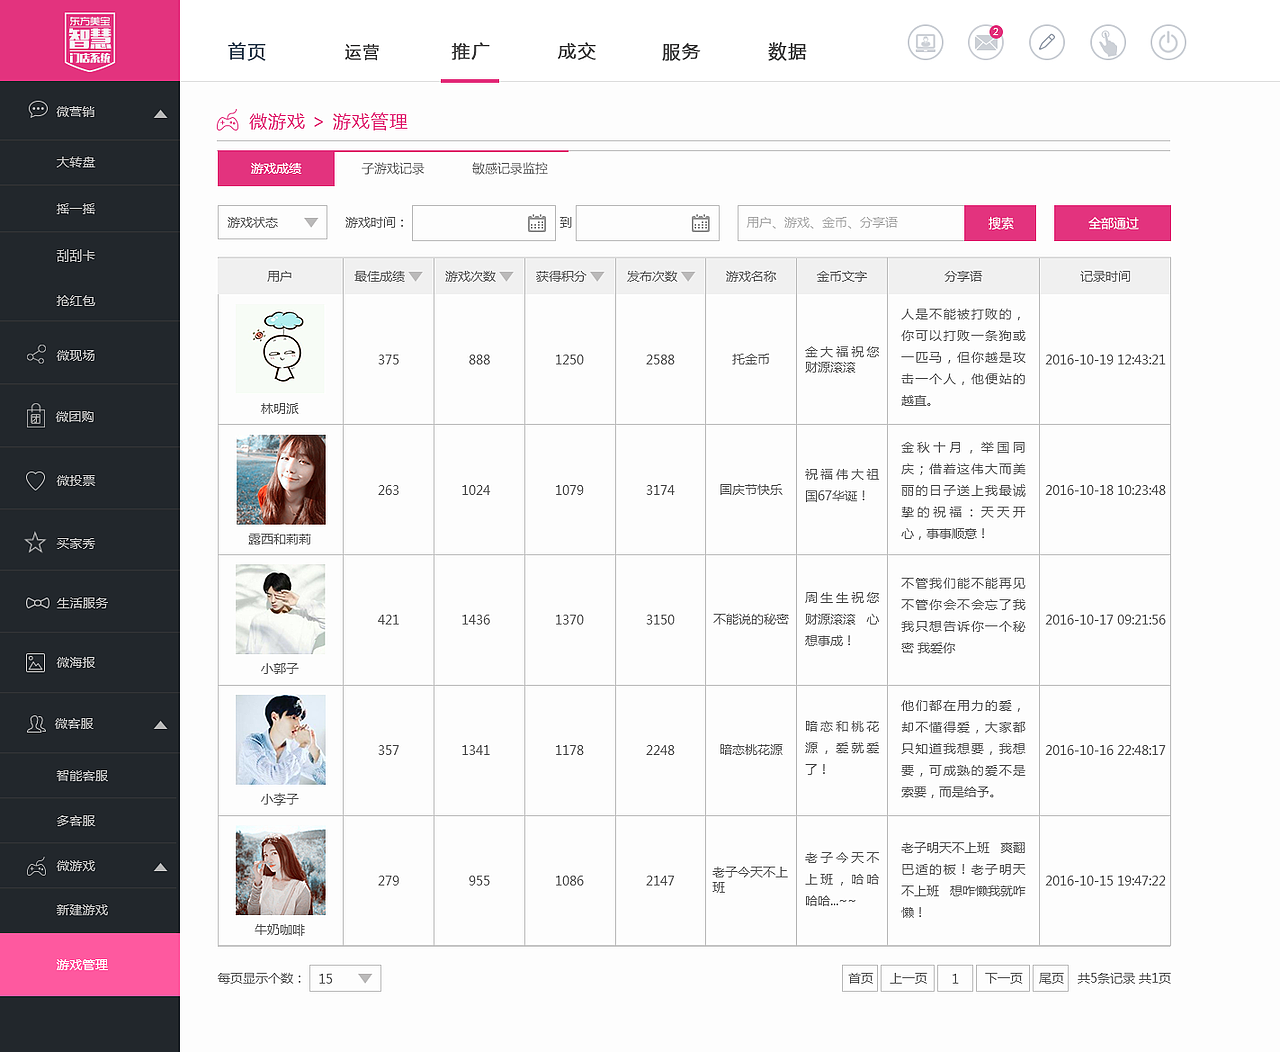Click the hand pointer icon in header
The height and width of the screenshot is (1052, 1280).
(1108, 43)
